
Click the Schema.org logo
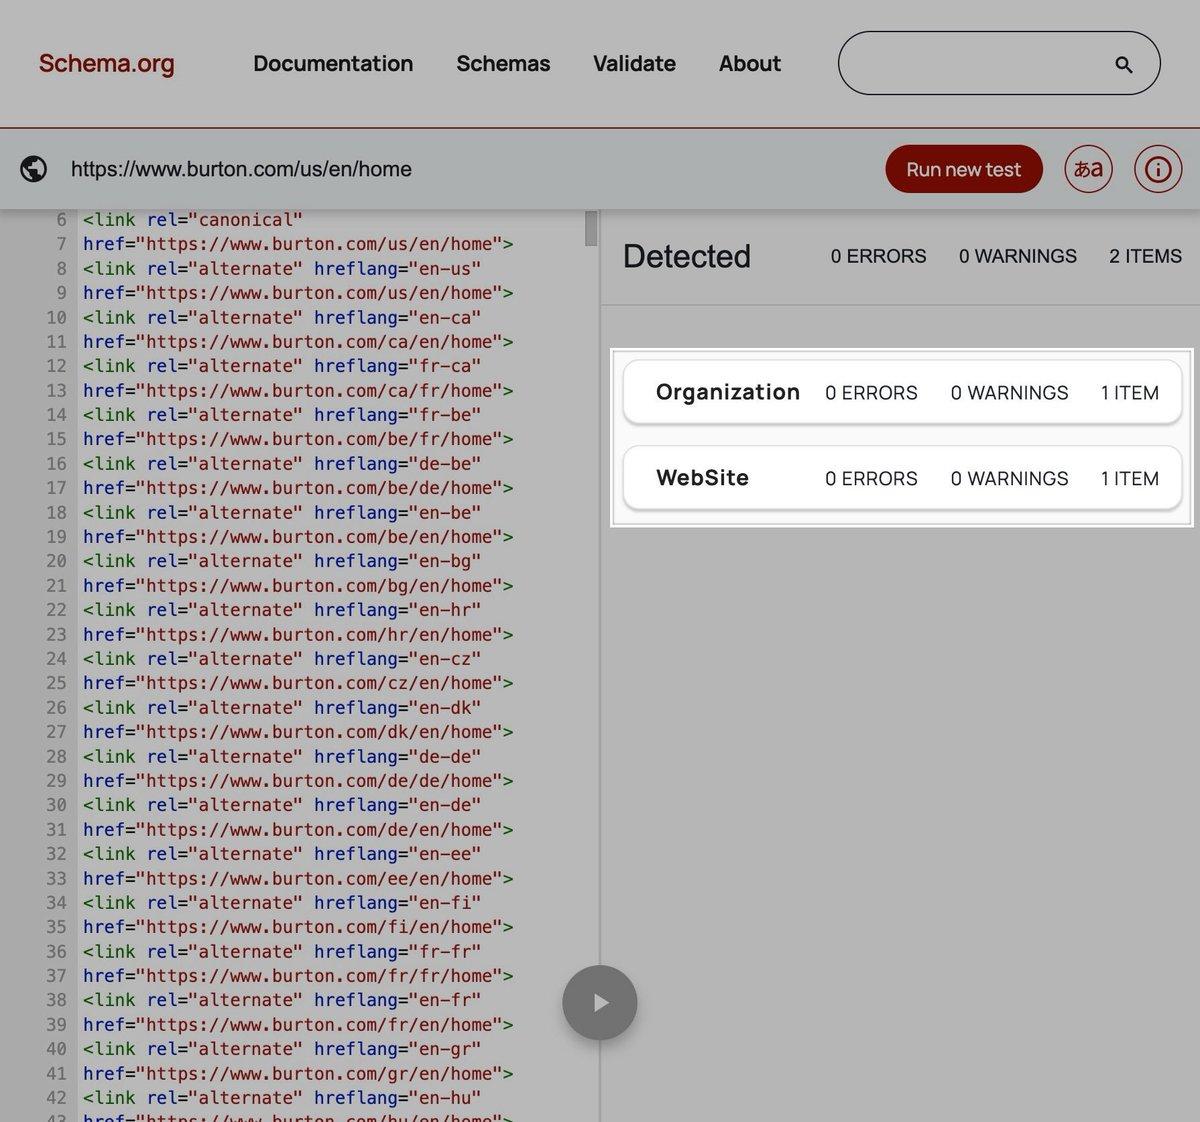point(106,63)
